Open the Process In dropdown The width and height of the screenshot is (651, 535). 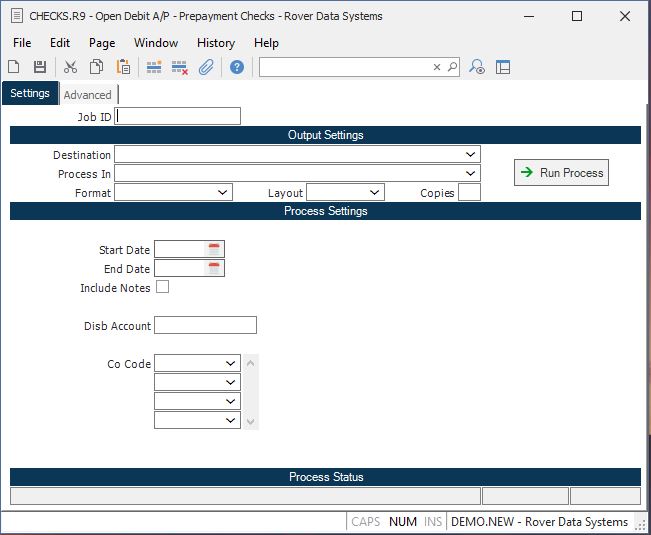click(470, 174)
